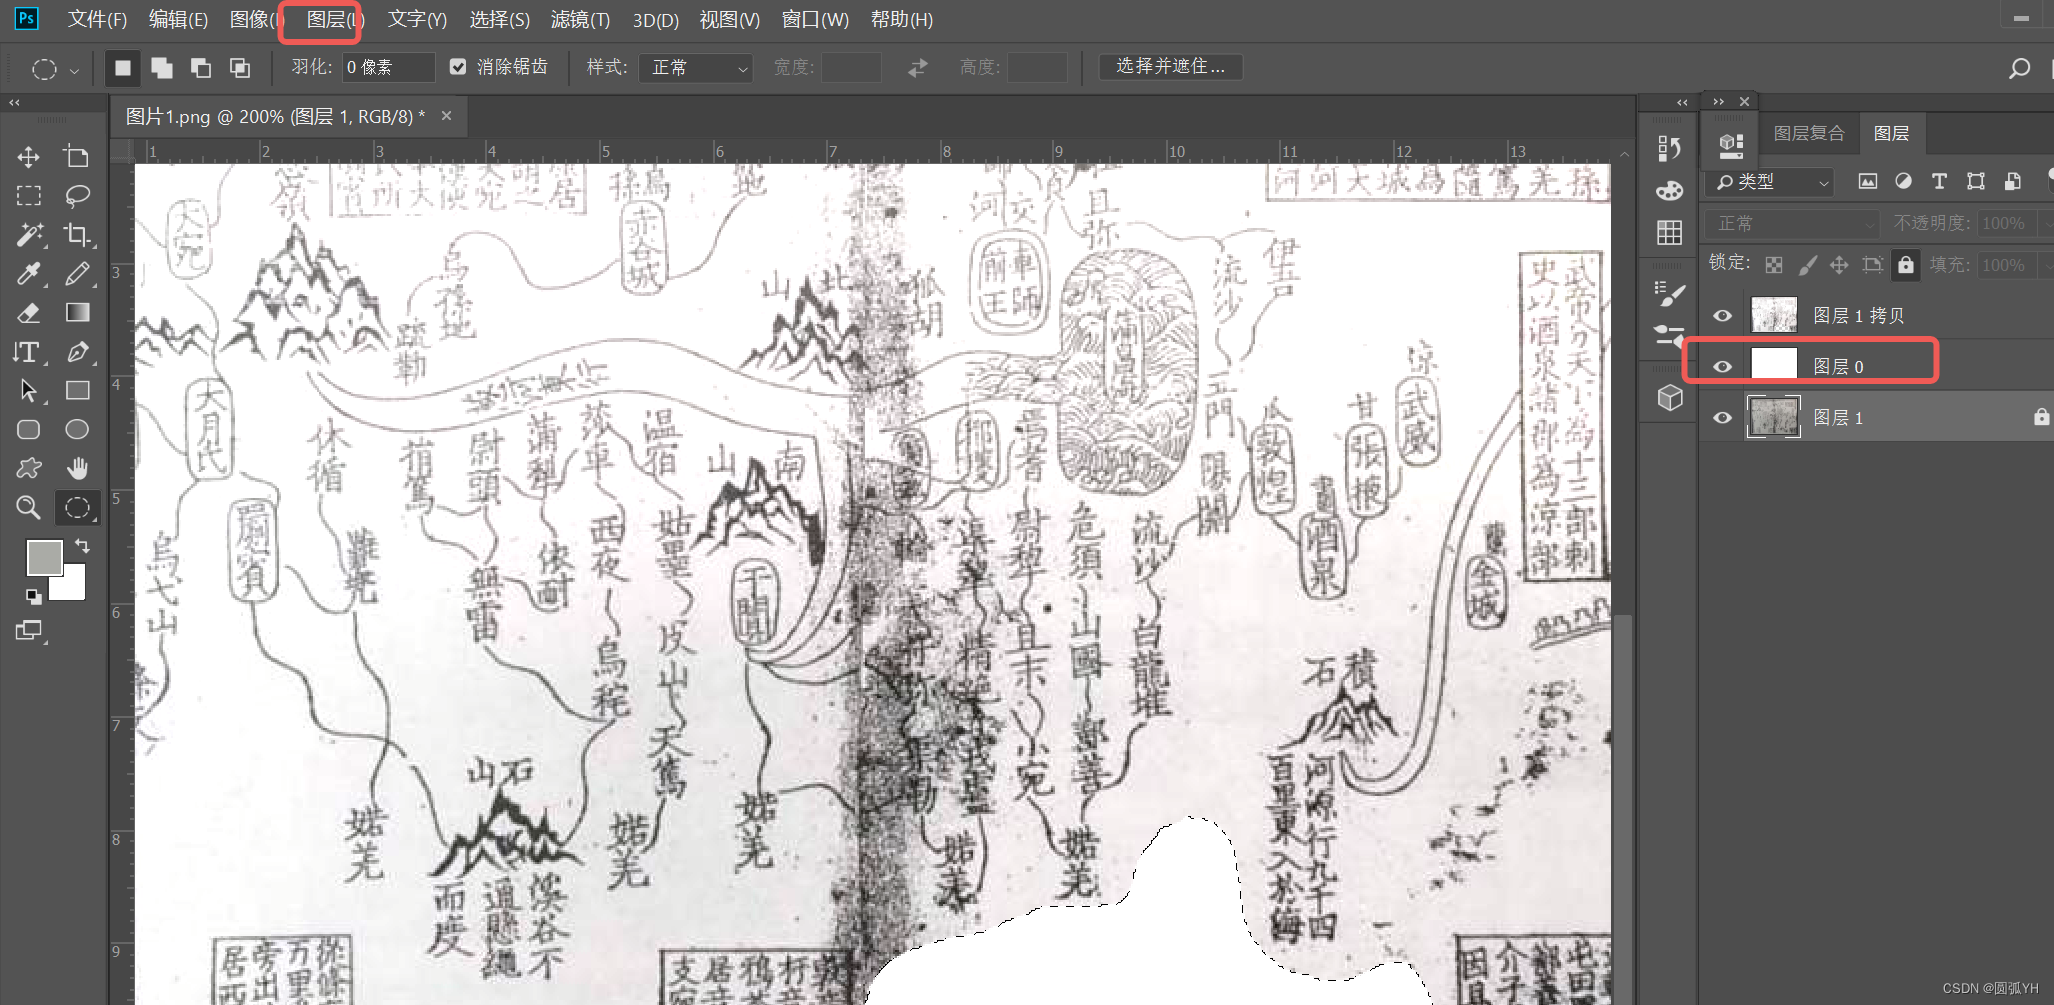Select the Rectangle shape tool

pos(76,390)
